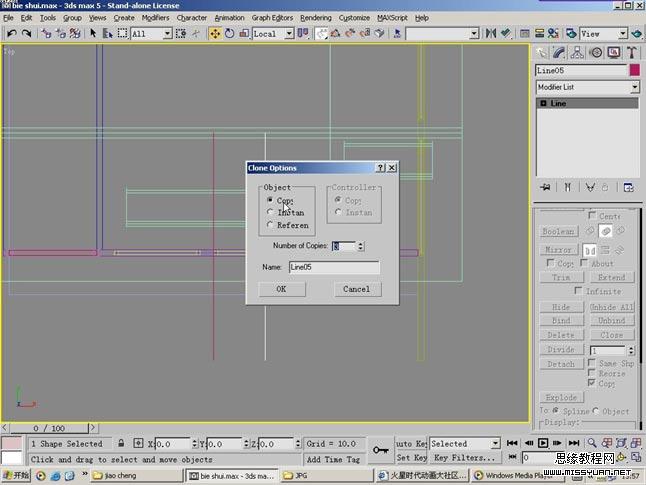
Task: Click OK in Clone Options dialog
Action: click(x=282, y=289)
